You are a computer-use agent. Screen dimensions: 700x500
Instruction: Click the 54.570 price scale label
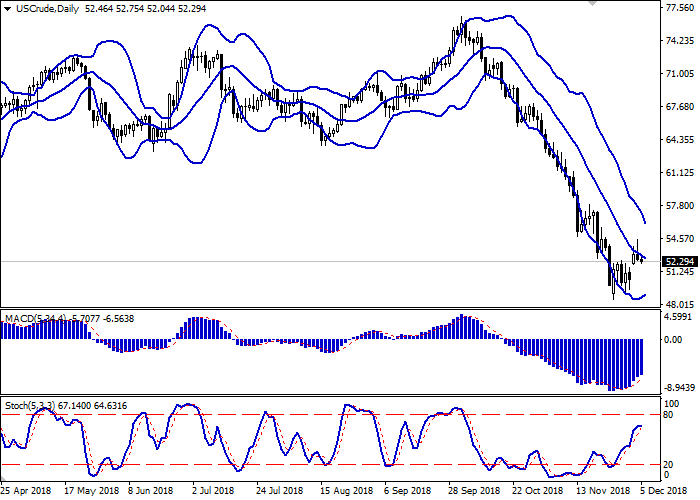point(679,239)
